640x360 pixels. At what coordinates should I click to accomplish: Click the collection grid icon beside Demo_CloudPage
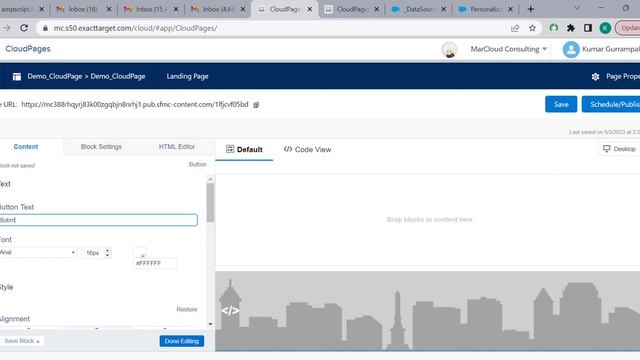pos(17,76)
